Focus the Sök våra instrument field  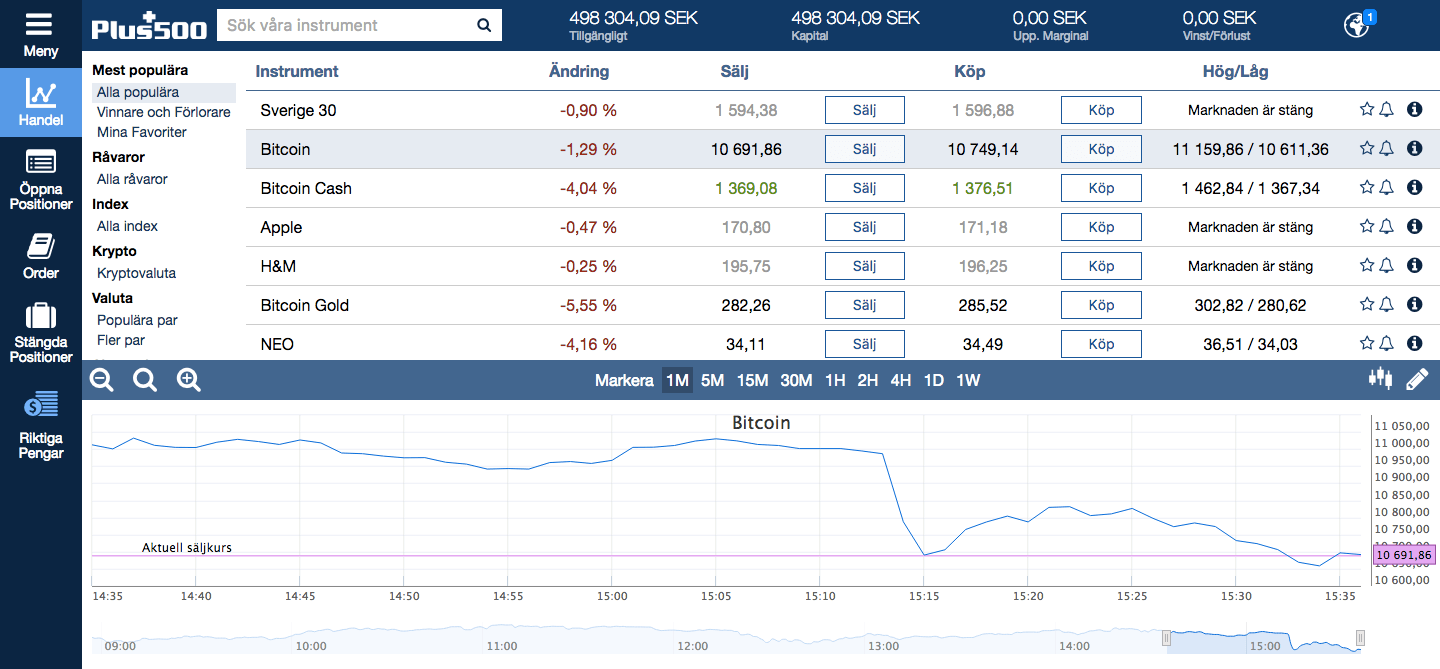[x=343, y=25]
